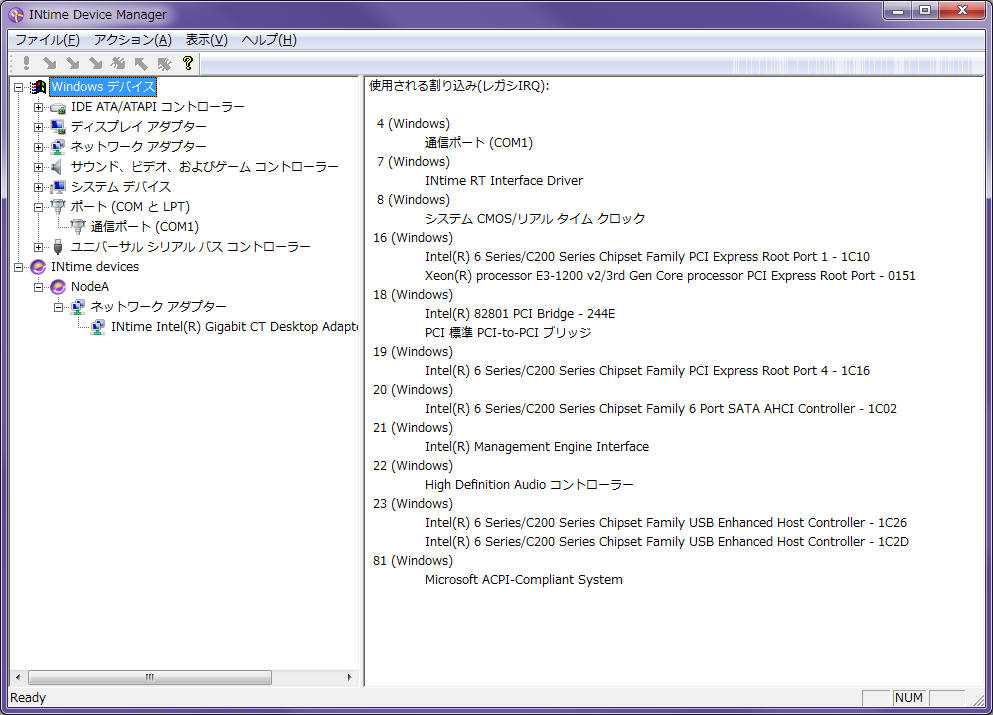Click the ポート (COM と LPT) connector icon
The height and width of the screenshot is (715, 993).
point(58,206)
